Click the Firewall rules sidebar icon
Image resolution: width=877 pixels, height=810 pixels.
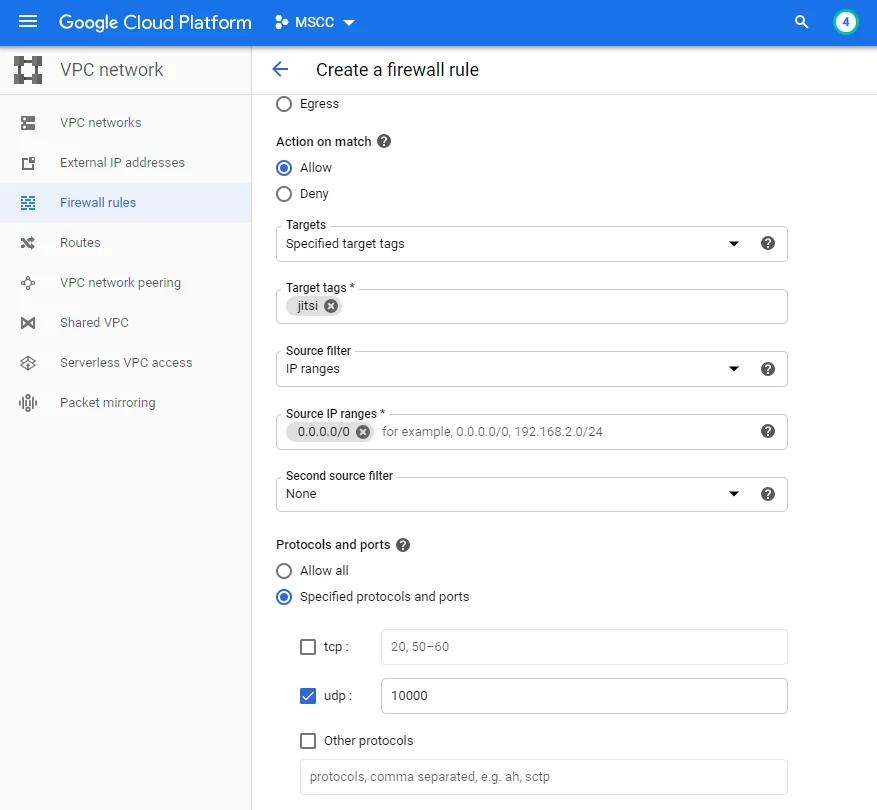tap(28, 202)
